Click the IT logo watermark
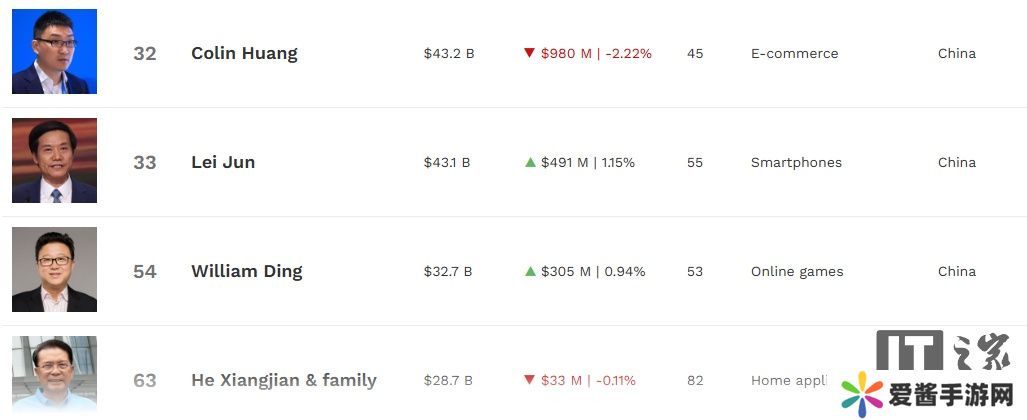This screenshot has height=420, width=1027. tap(911, 350)
